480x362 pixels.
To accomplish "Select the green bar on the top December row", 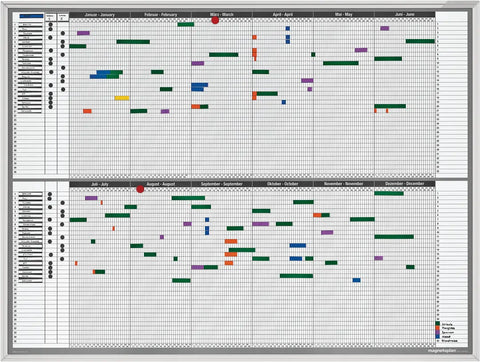I will coord(389,193).
